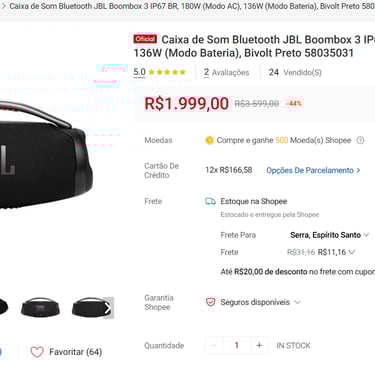The width and height of the screenshot is (375, 366).
Task: Click the help icon beside Moedas Shopee
Action: click(x=360, y=140)
